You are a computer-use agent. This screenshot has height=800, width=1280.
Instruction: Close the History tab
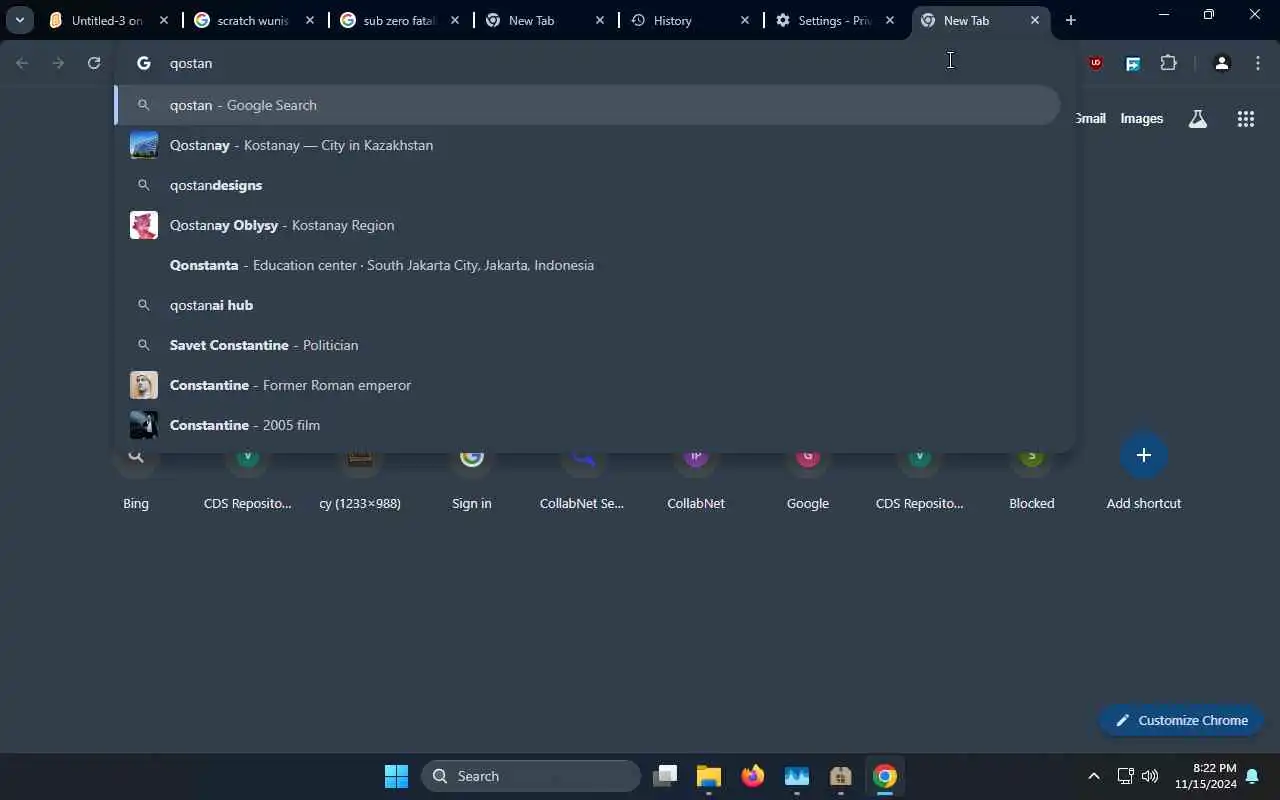[x=745, y=20]
